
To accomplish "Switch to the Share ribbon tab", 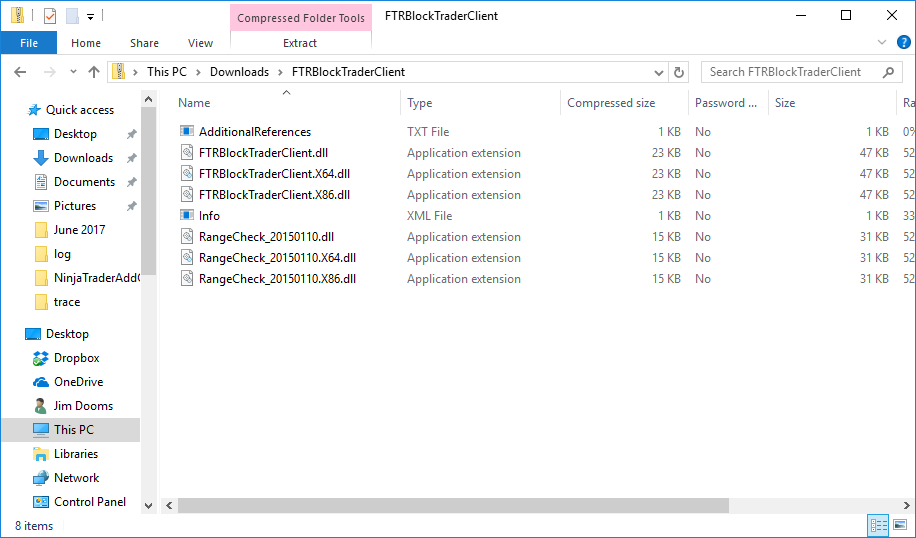I will pos(144,43).
